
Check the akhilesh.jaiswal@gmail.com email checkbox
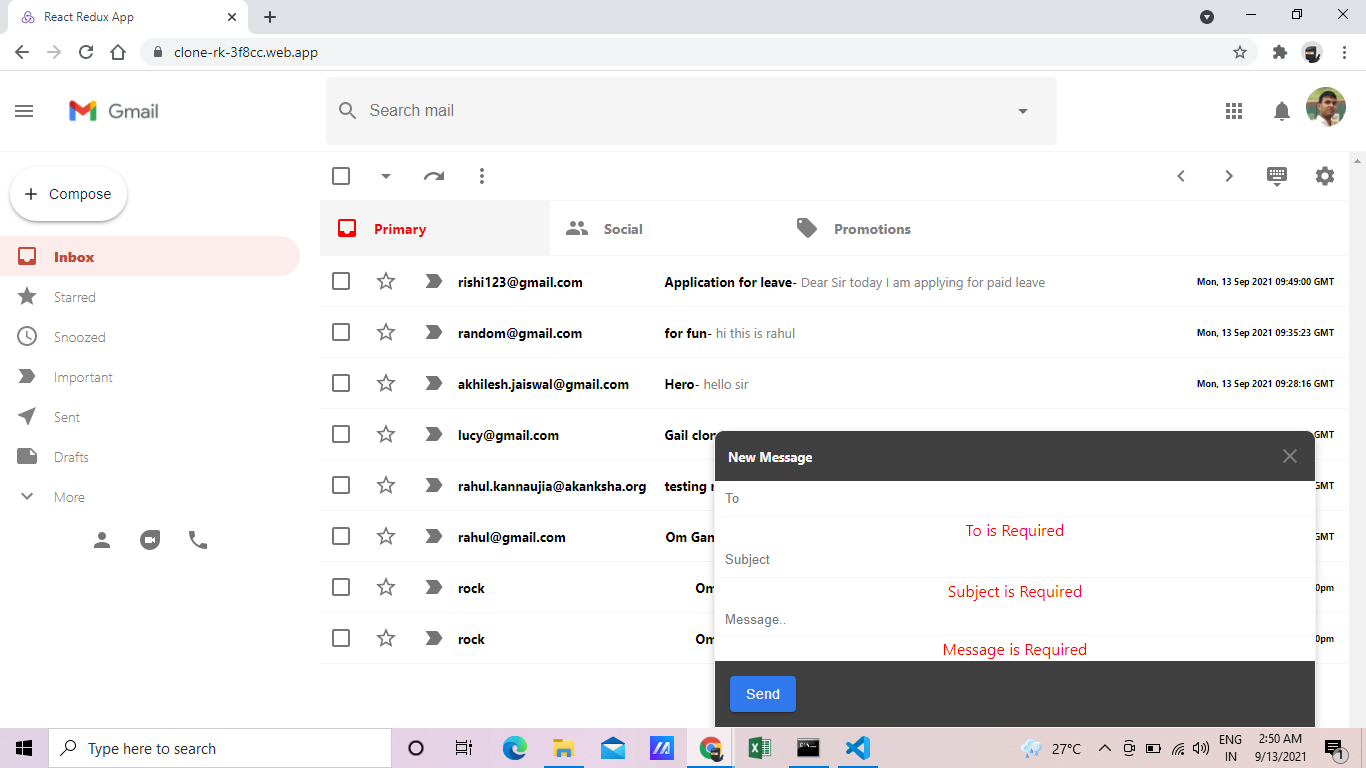pos(341,384)
